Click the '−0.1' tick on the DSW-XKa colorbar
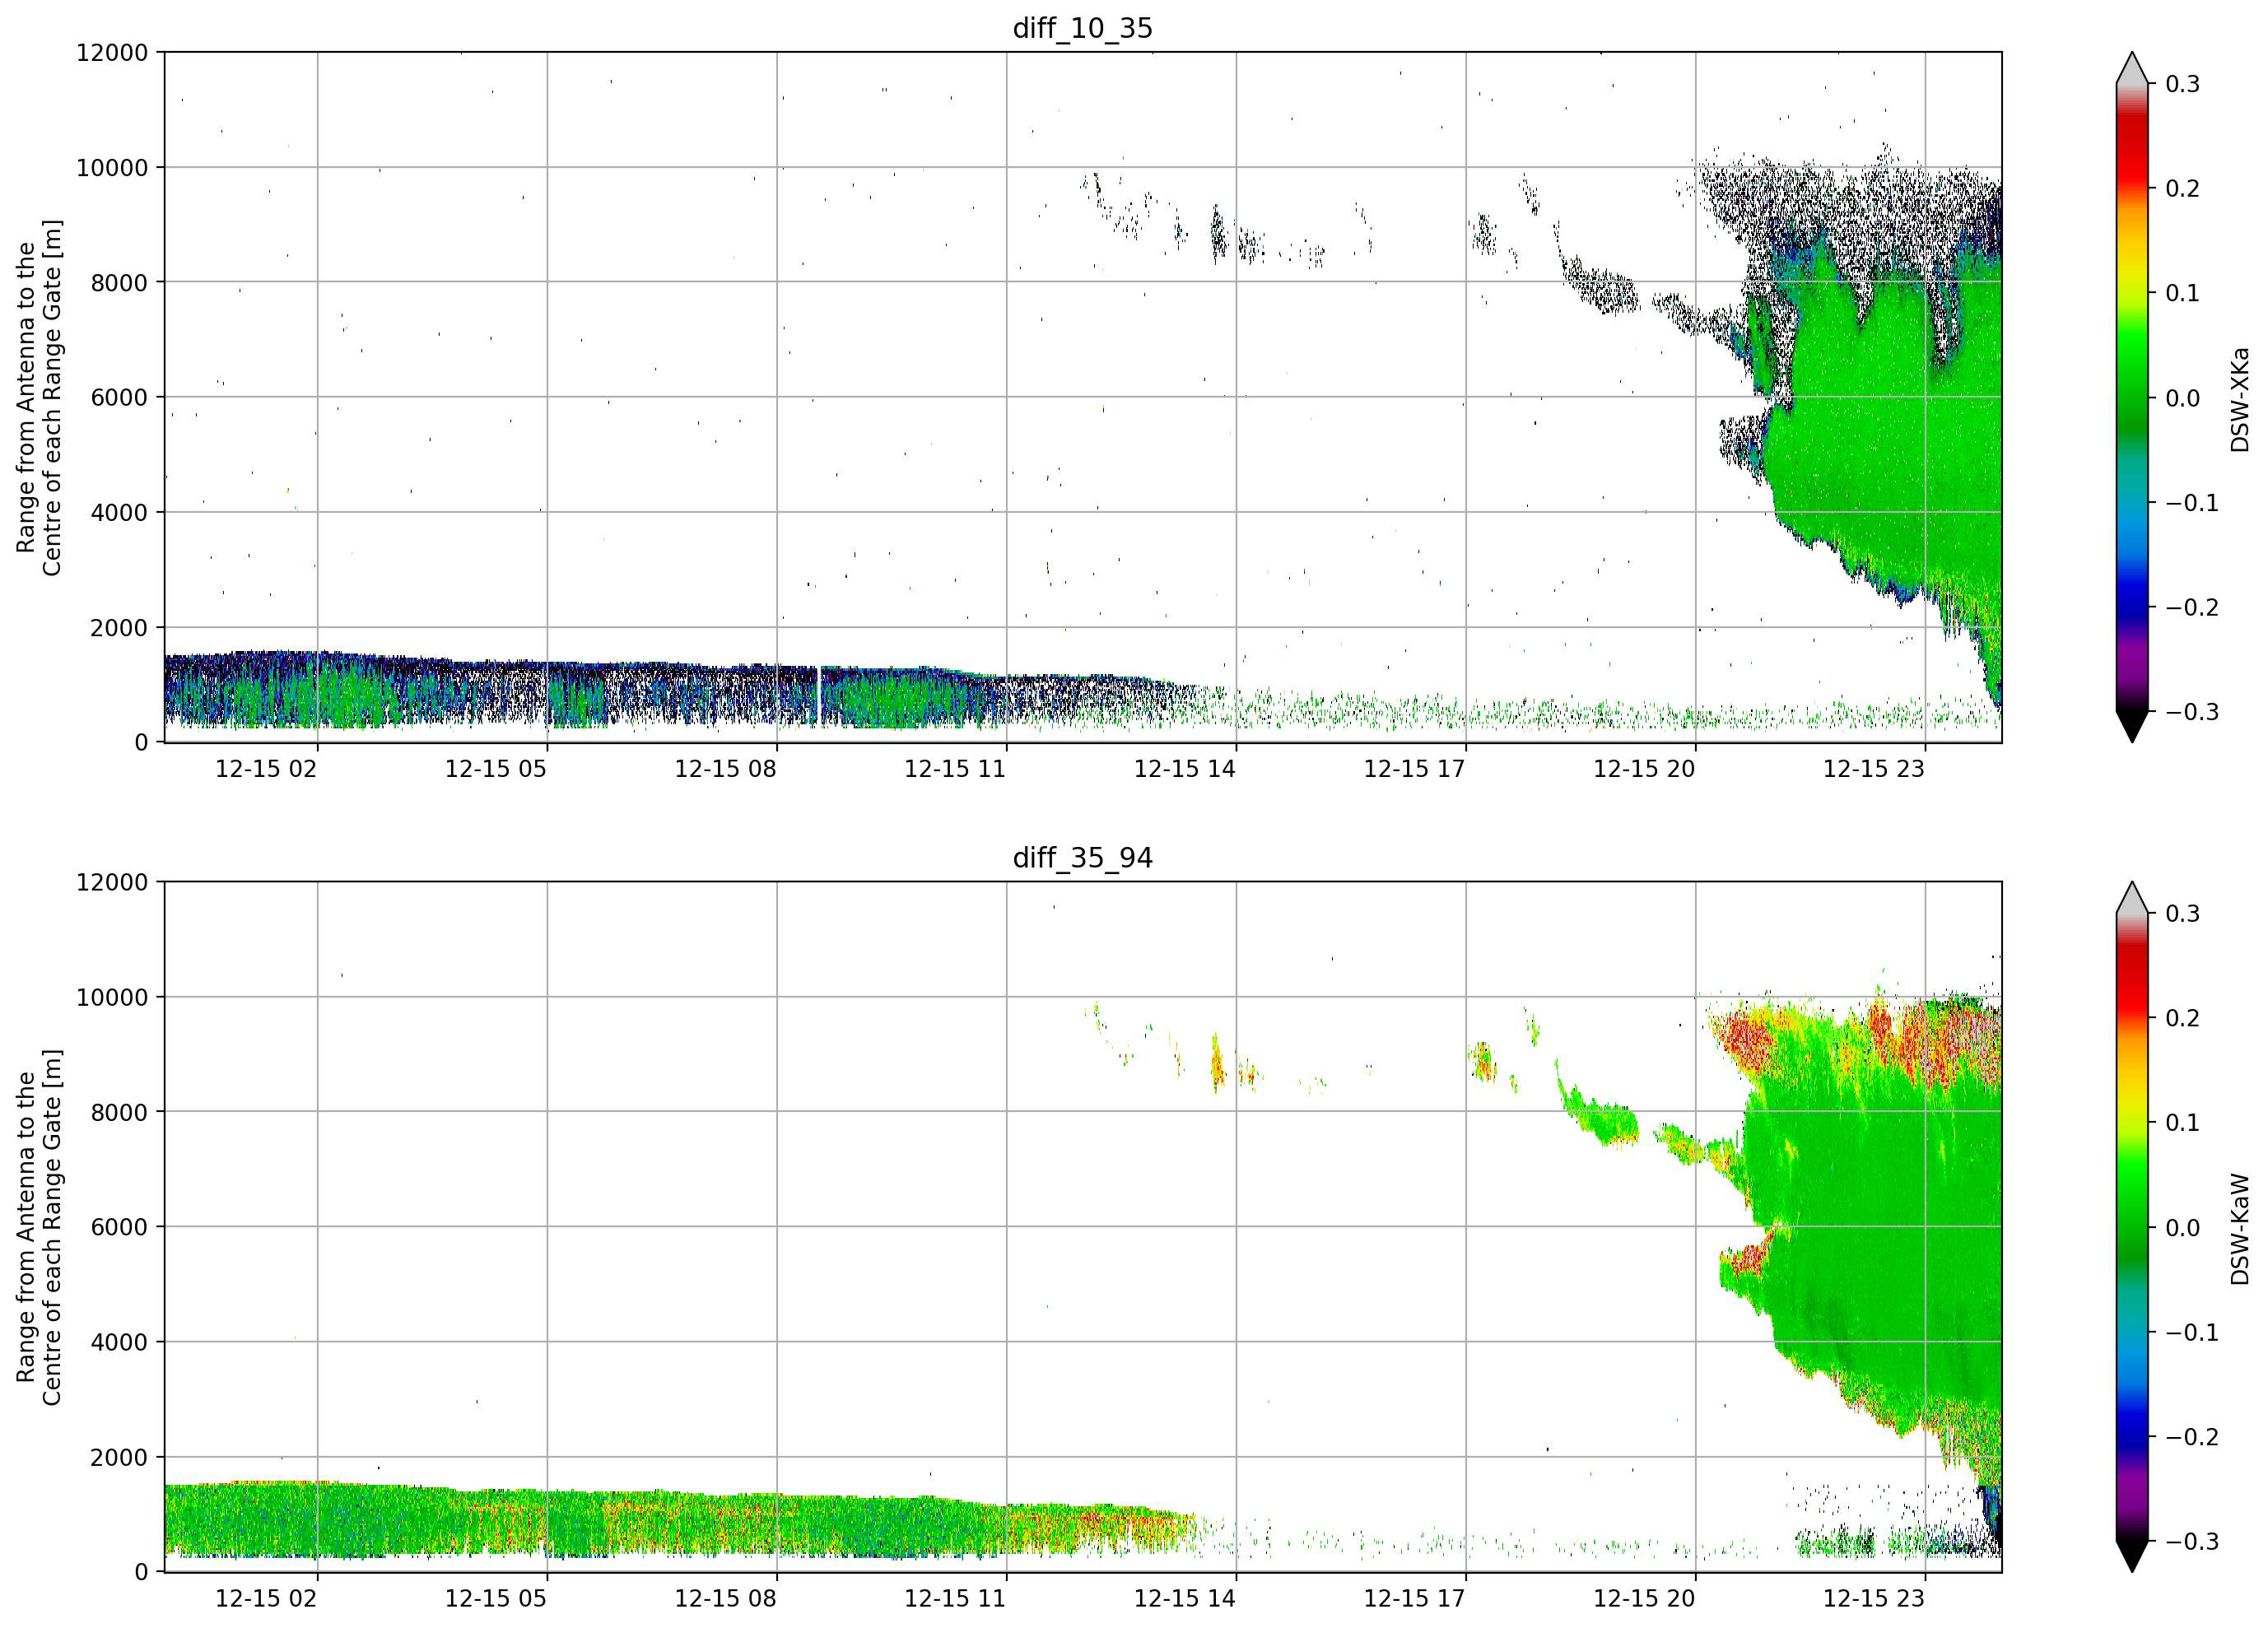Image resolution: width=2268 pixels, height=1628 pixels. 2192,503
